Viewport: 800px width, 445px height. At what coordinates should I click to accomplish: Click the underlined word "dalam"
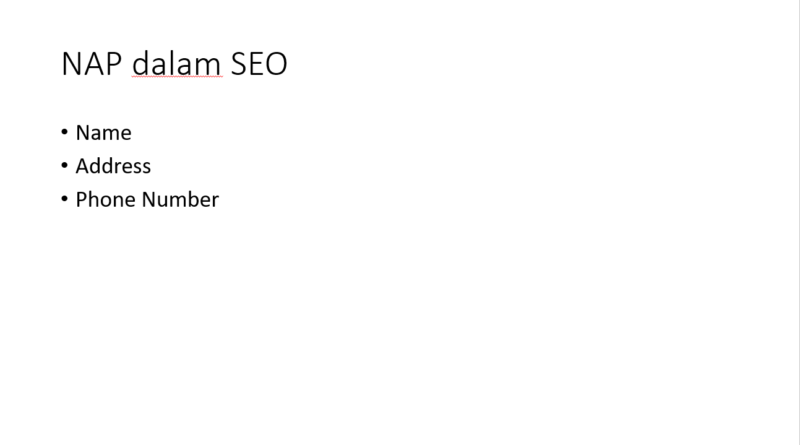point(177,64)
